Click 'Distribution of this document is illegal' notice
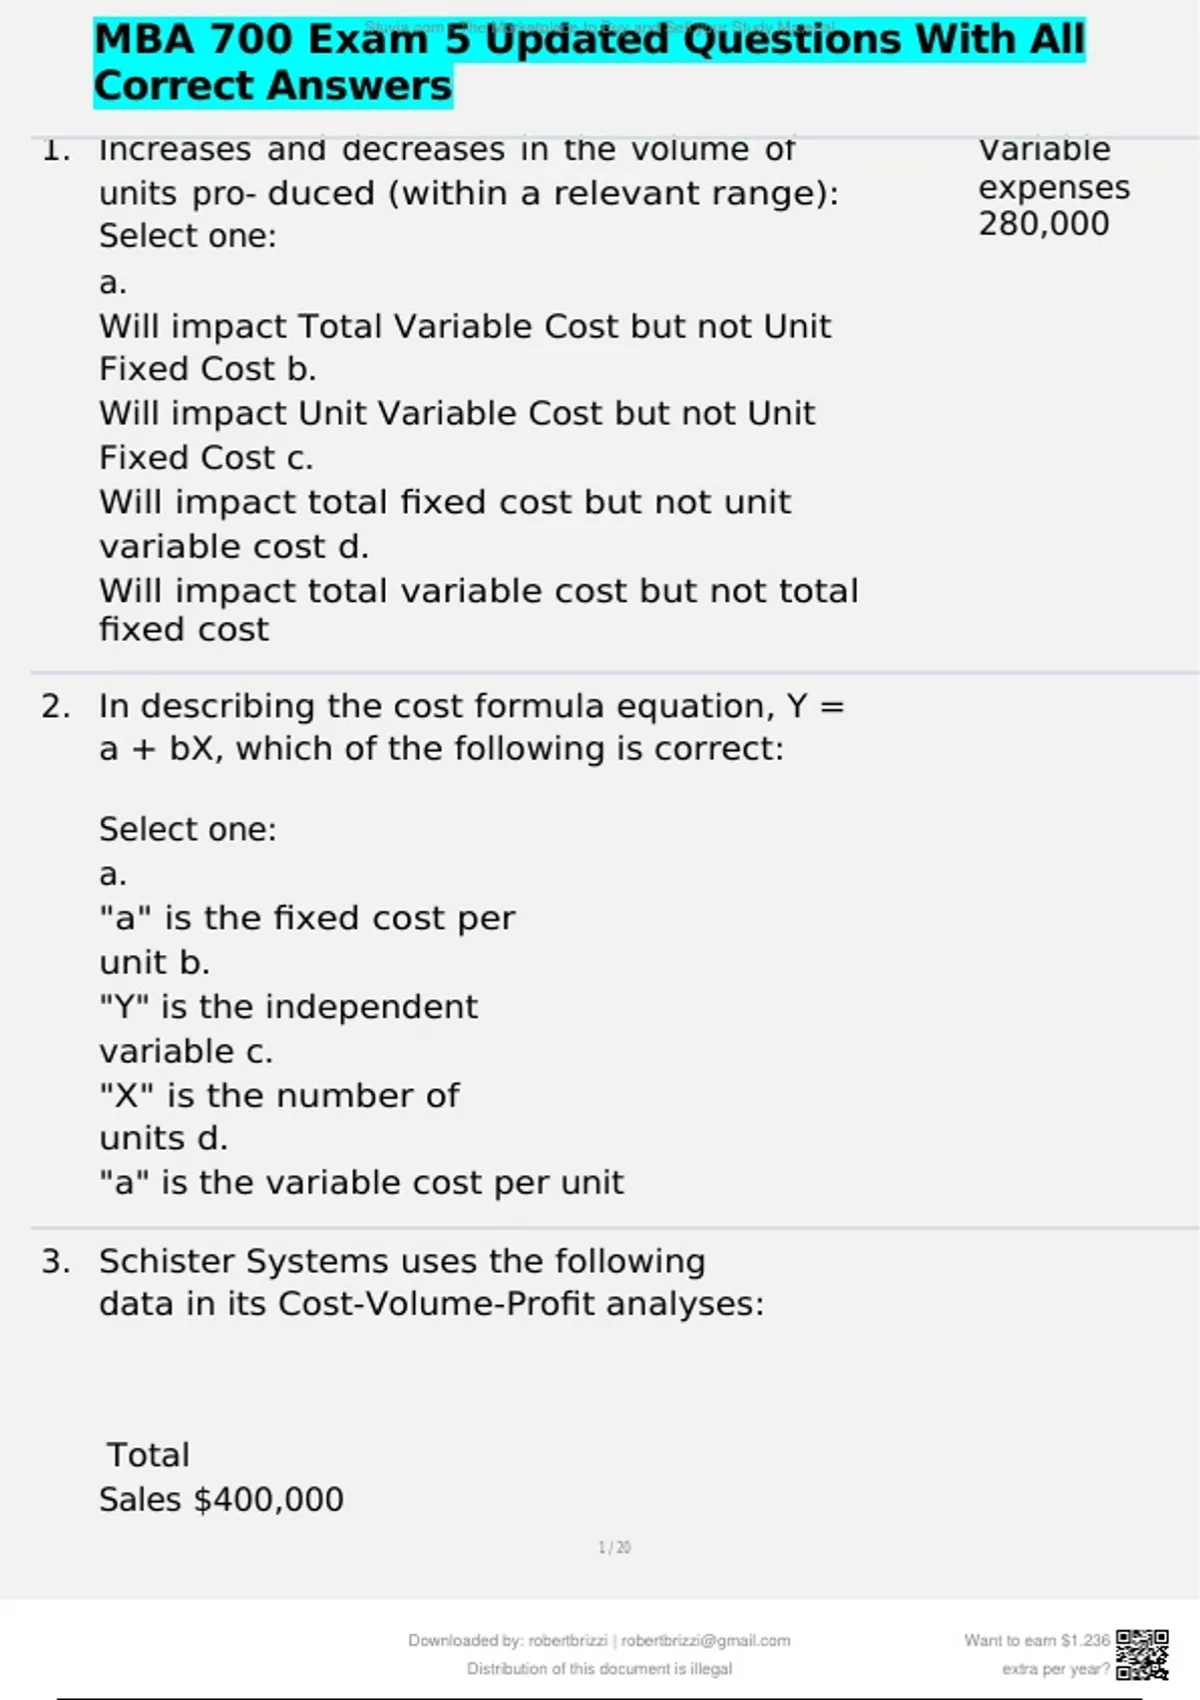The image size is (1200, 1700). [x=599, y=1669]
